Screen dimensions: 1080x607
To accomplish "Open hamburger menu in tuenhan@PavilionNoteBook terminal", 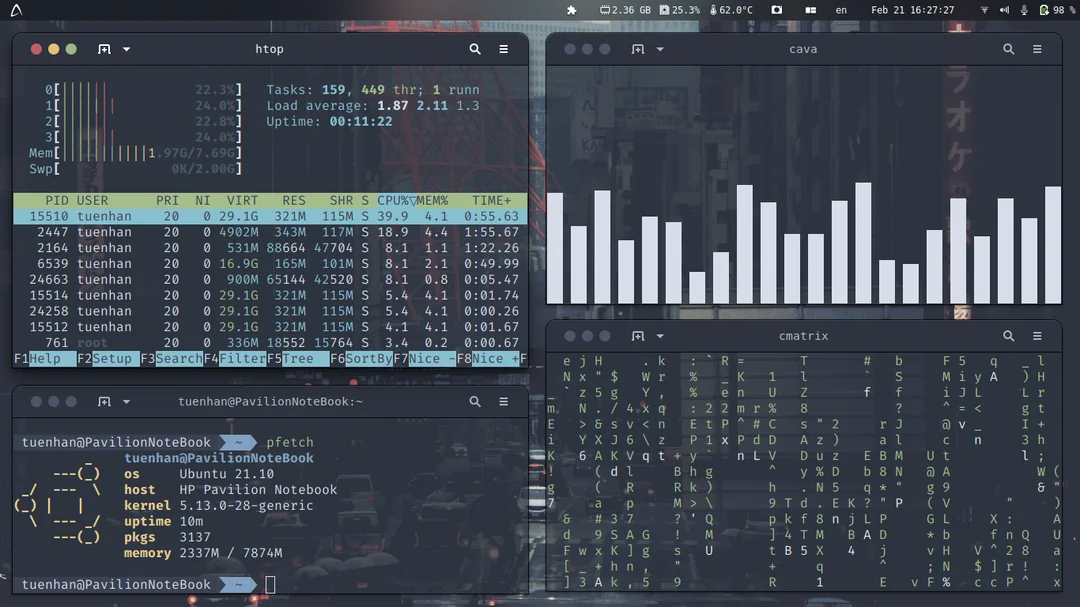I will tap(503, 401).
